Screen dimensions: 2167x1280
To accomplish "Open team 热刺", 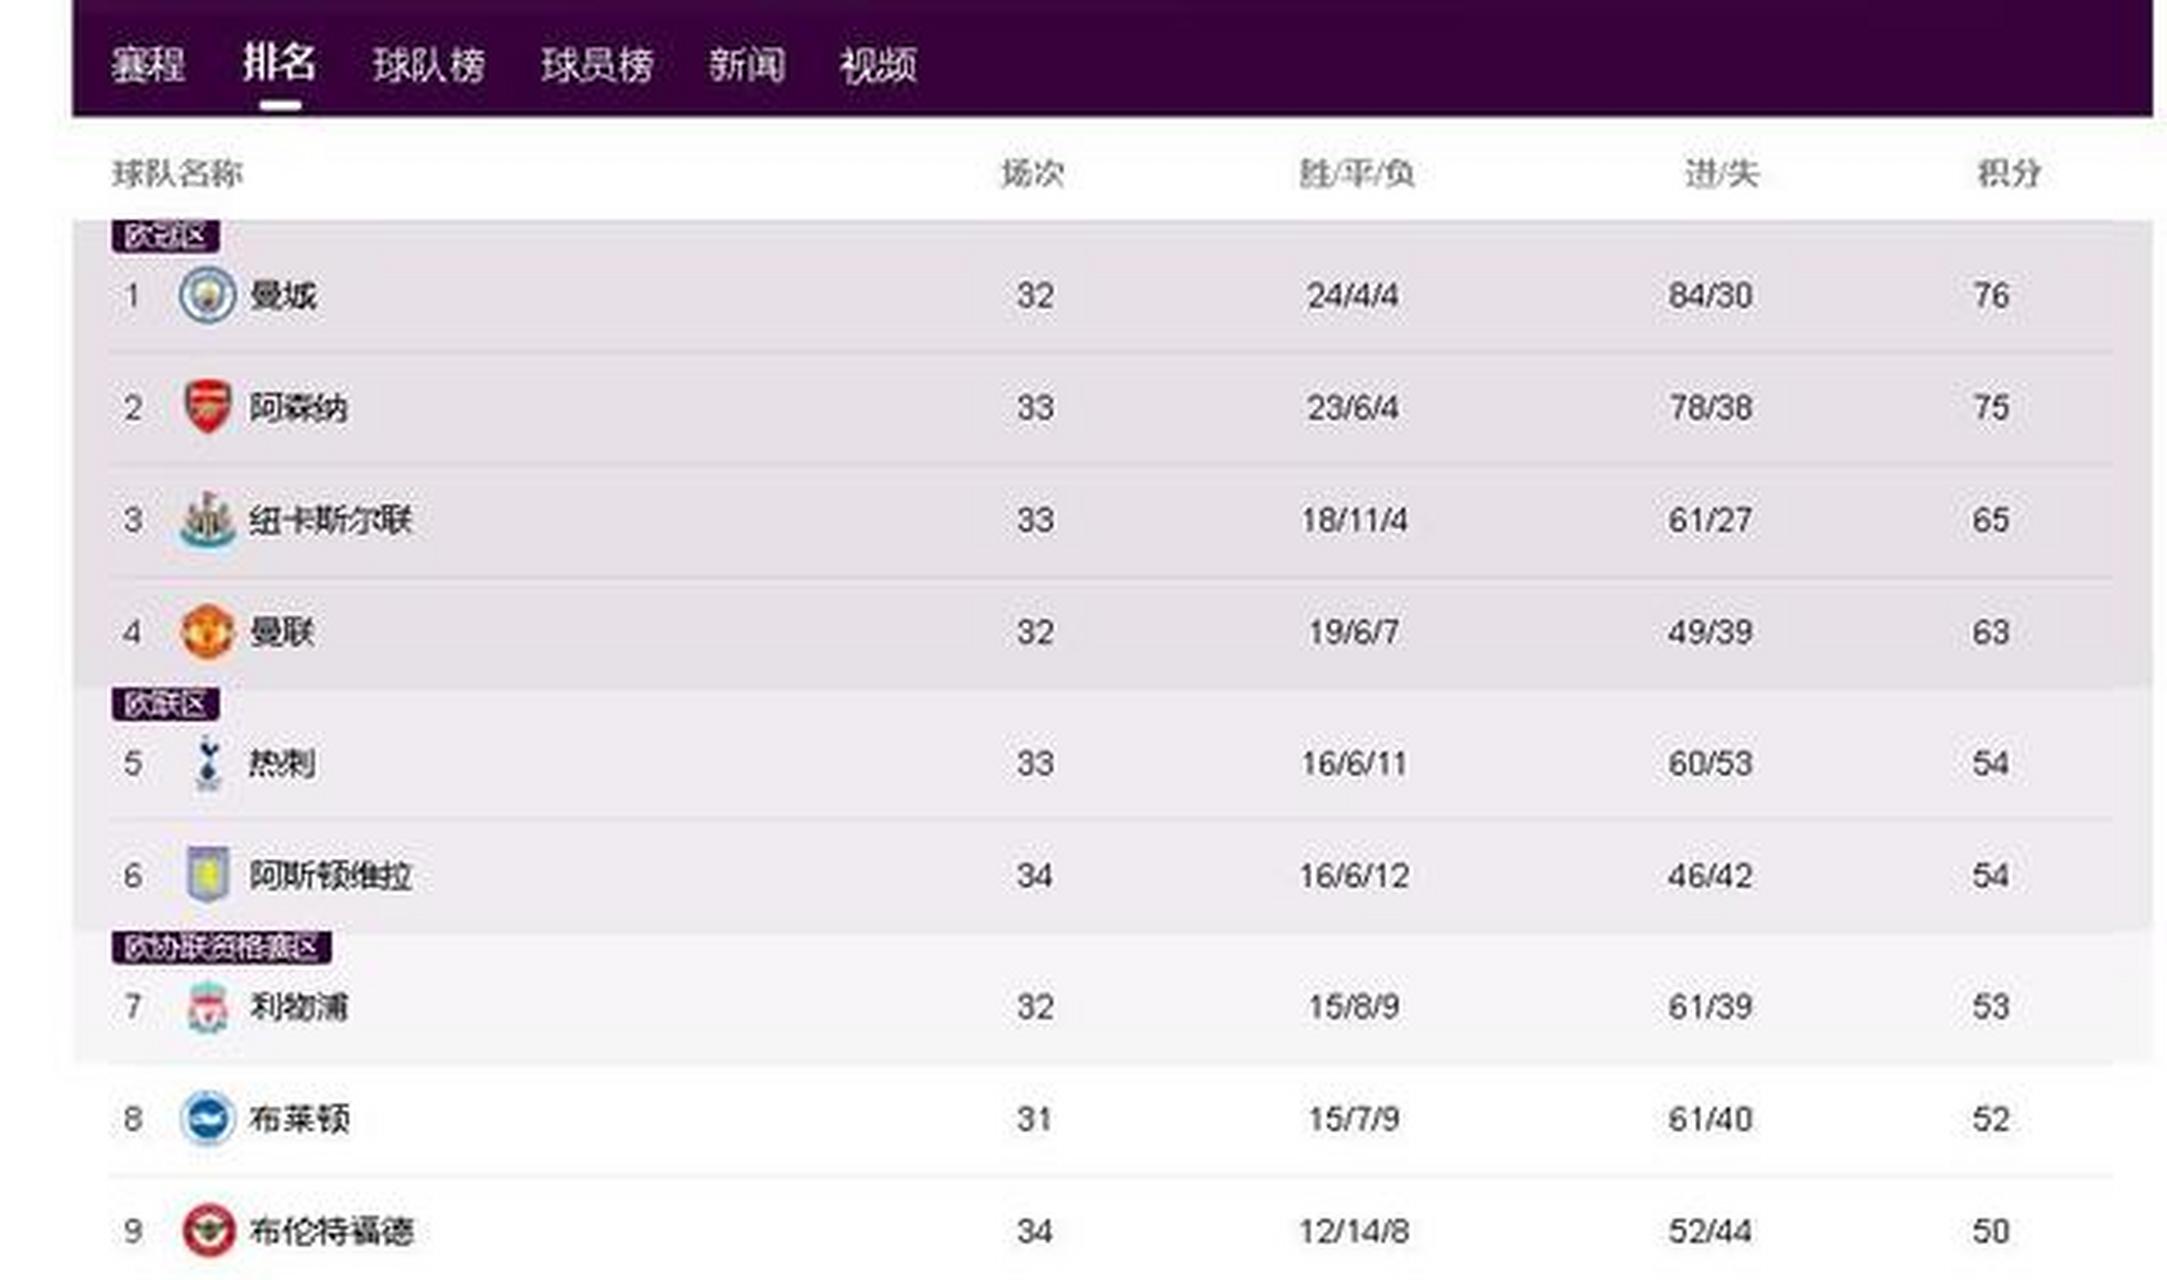I will click(282, 764).
